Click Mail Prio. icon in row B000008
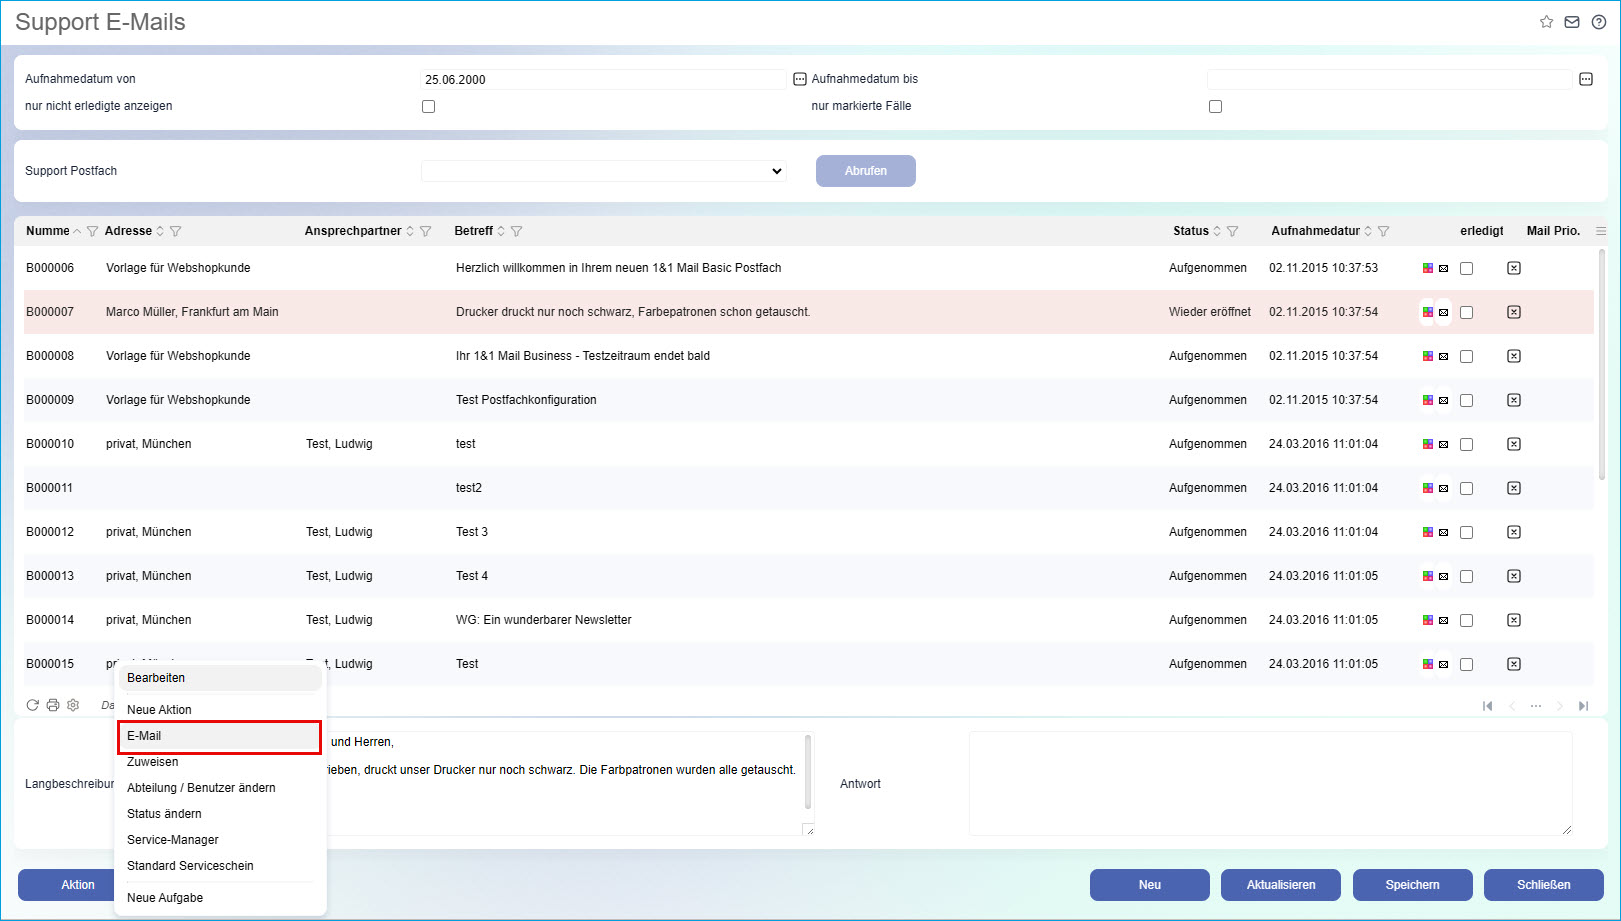 (x=1514, y=356)
